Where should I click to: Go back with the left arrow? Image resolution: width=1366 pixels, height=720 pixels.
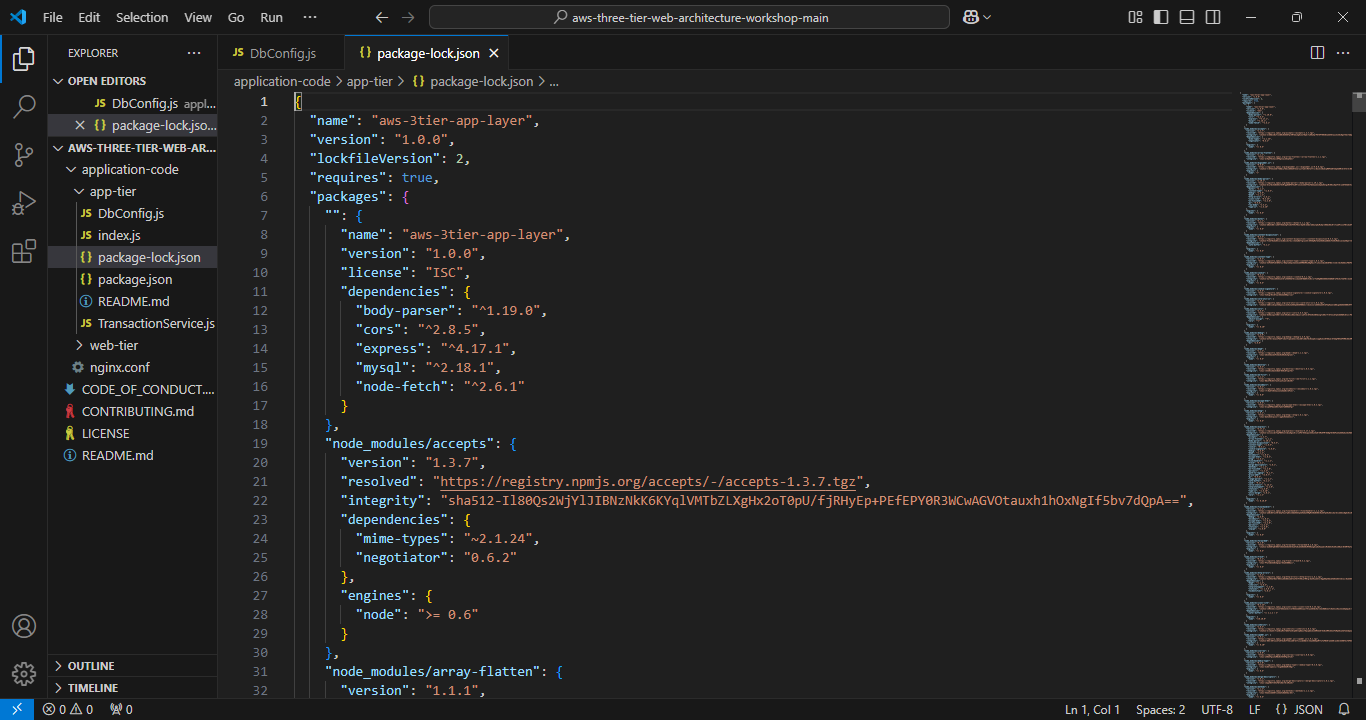381,17
